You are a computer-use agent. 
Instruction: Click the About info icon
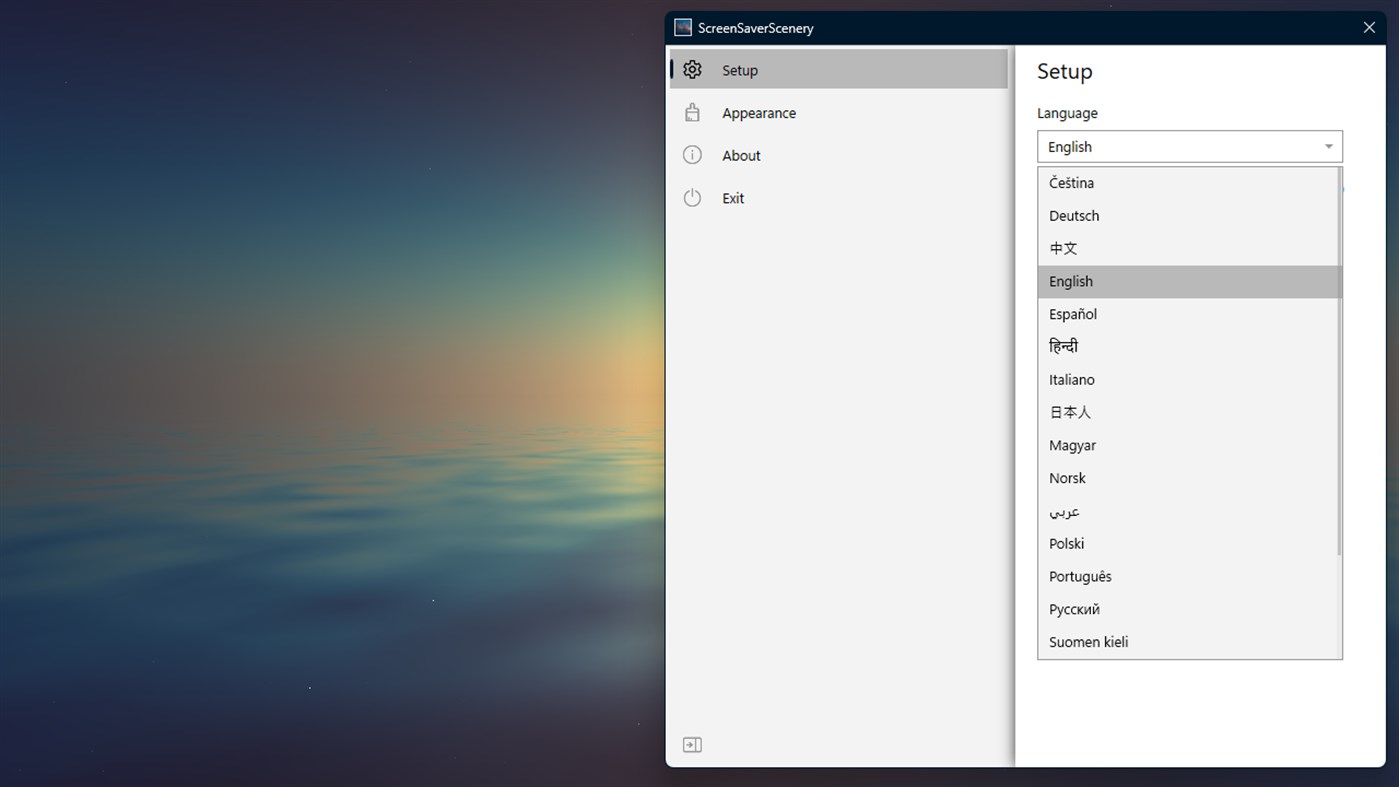click(692, 155)
